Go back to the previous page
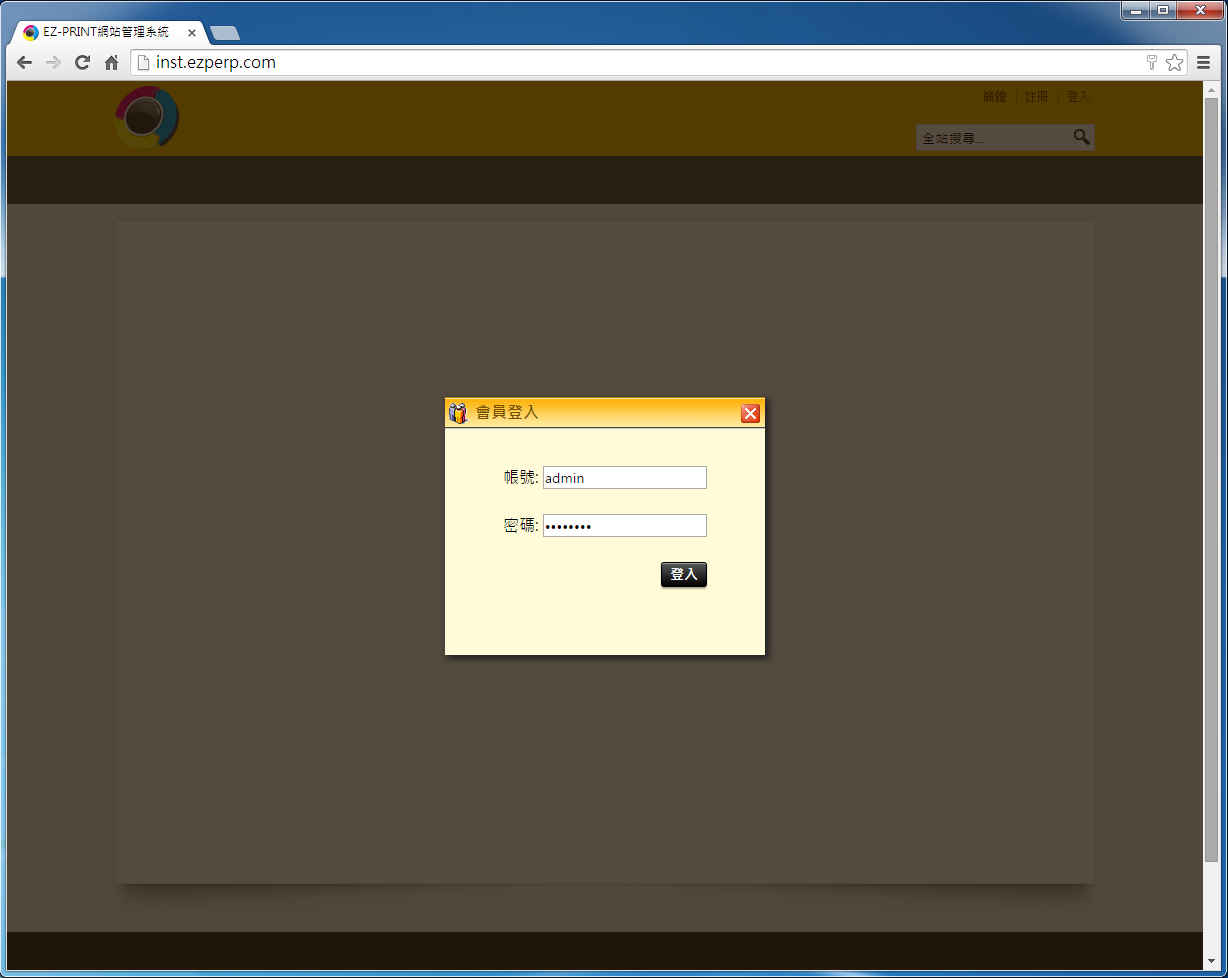The height and width of the screenshot is (978, 1228). (25, 62)
